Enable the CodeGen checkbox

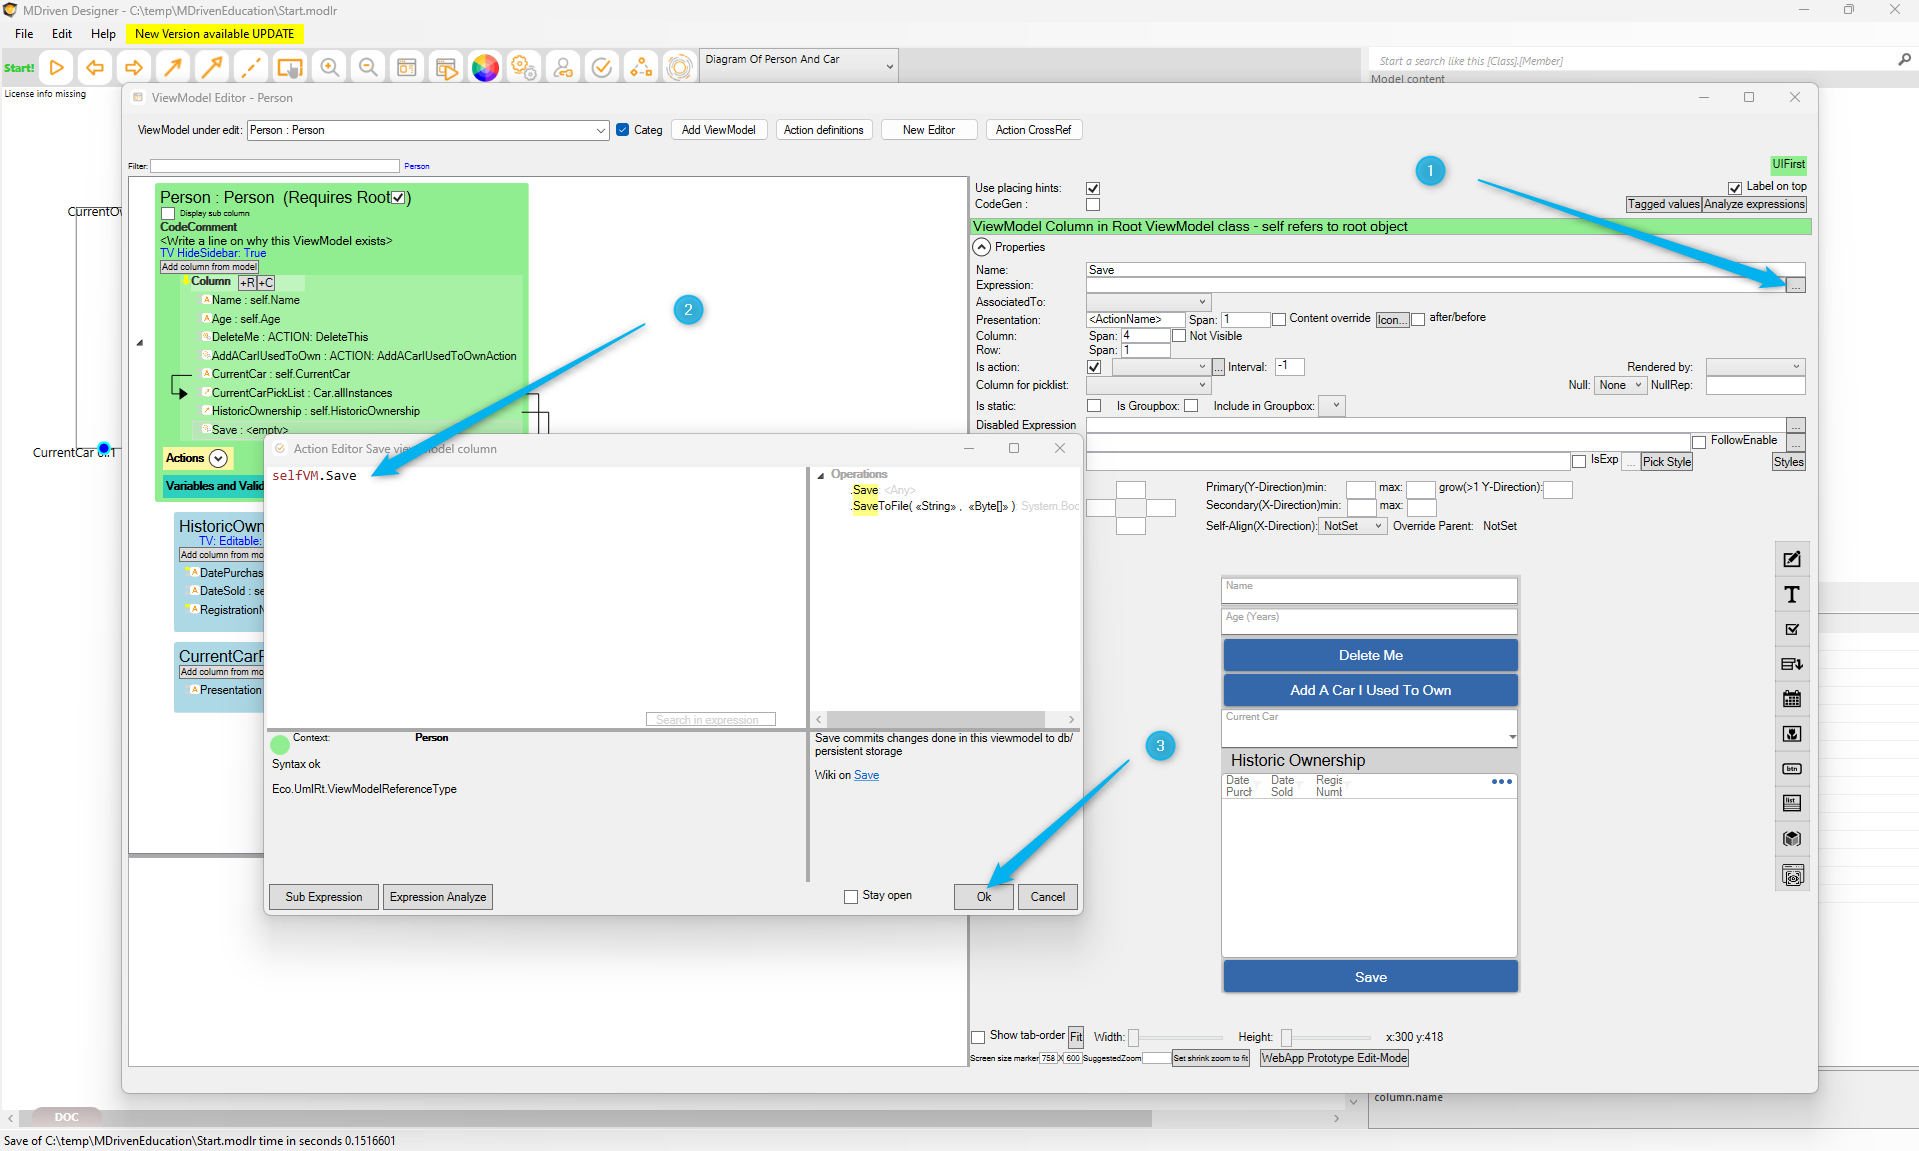pyautogui.click(x=1093, y=205)
